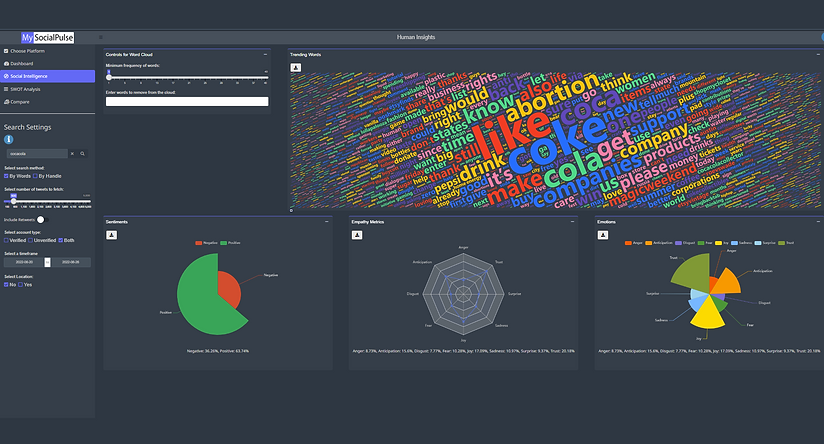
Task: Click the blue info icon under Search Settings
Action: (x=8, y=139)
